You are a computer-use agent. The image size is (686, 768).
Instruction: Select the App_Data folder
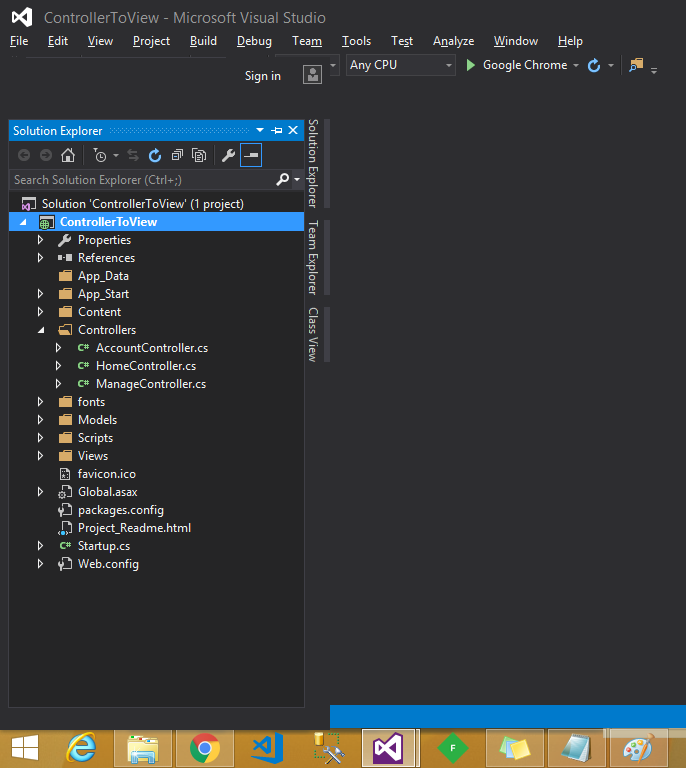(103, 276)
